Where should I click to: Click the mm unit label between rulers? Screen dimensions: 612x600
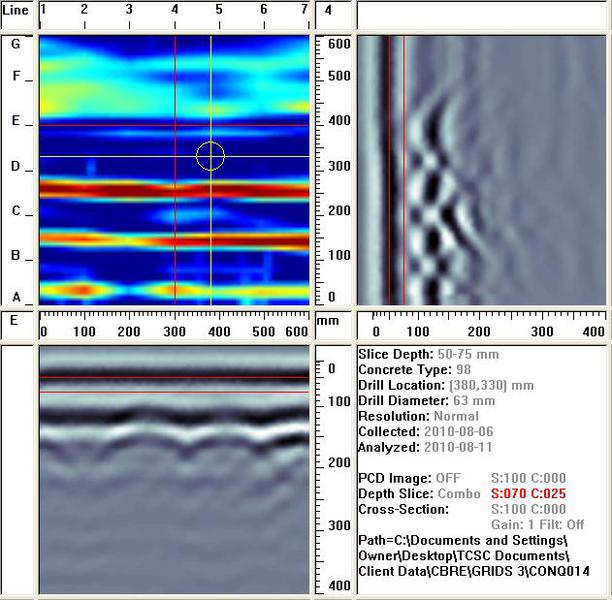click(x=328, y=321)
